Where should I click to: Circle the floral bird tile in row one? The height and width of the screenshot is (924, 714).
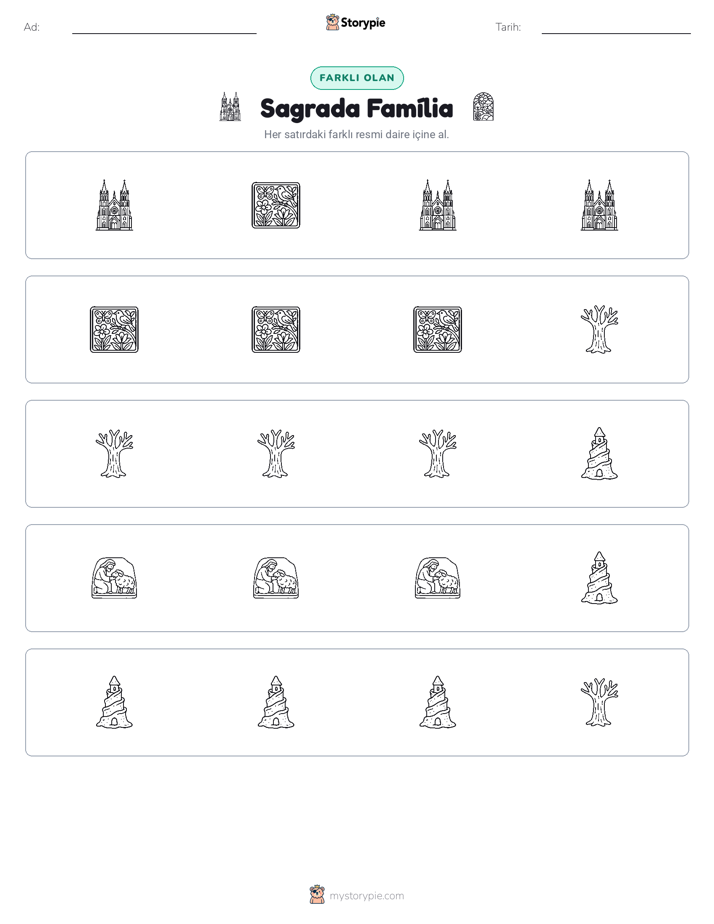(x=276, y=205)
